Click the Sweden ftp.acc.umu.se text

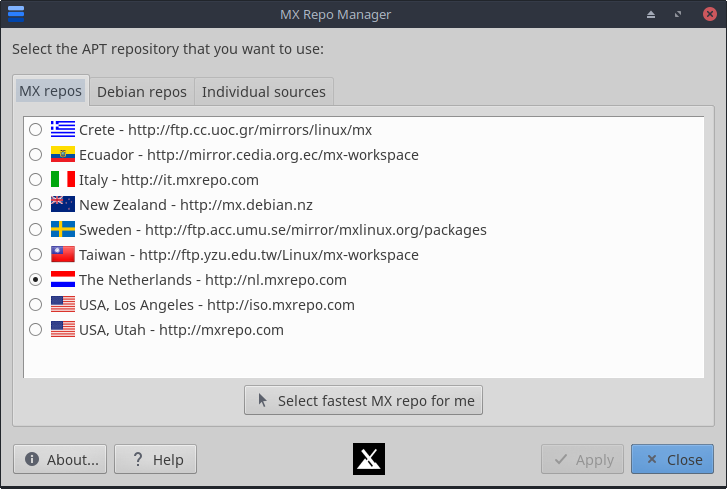(x=283, y=230)
